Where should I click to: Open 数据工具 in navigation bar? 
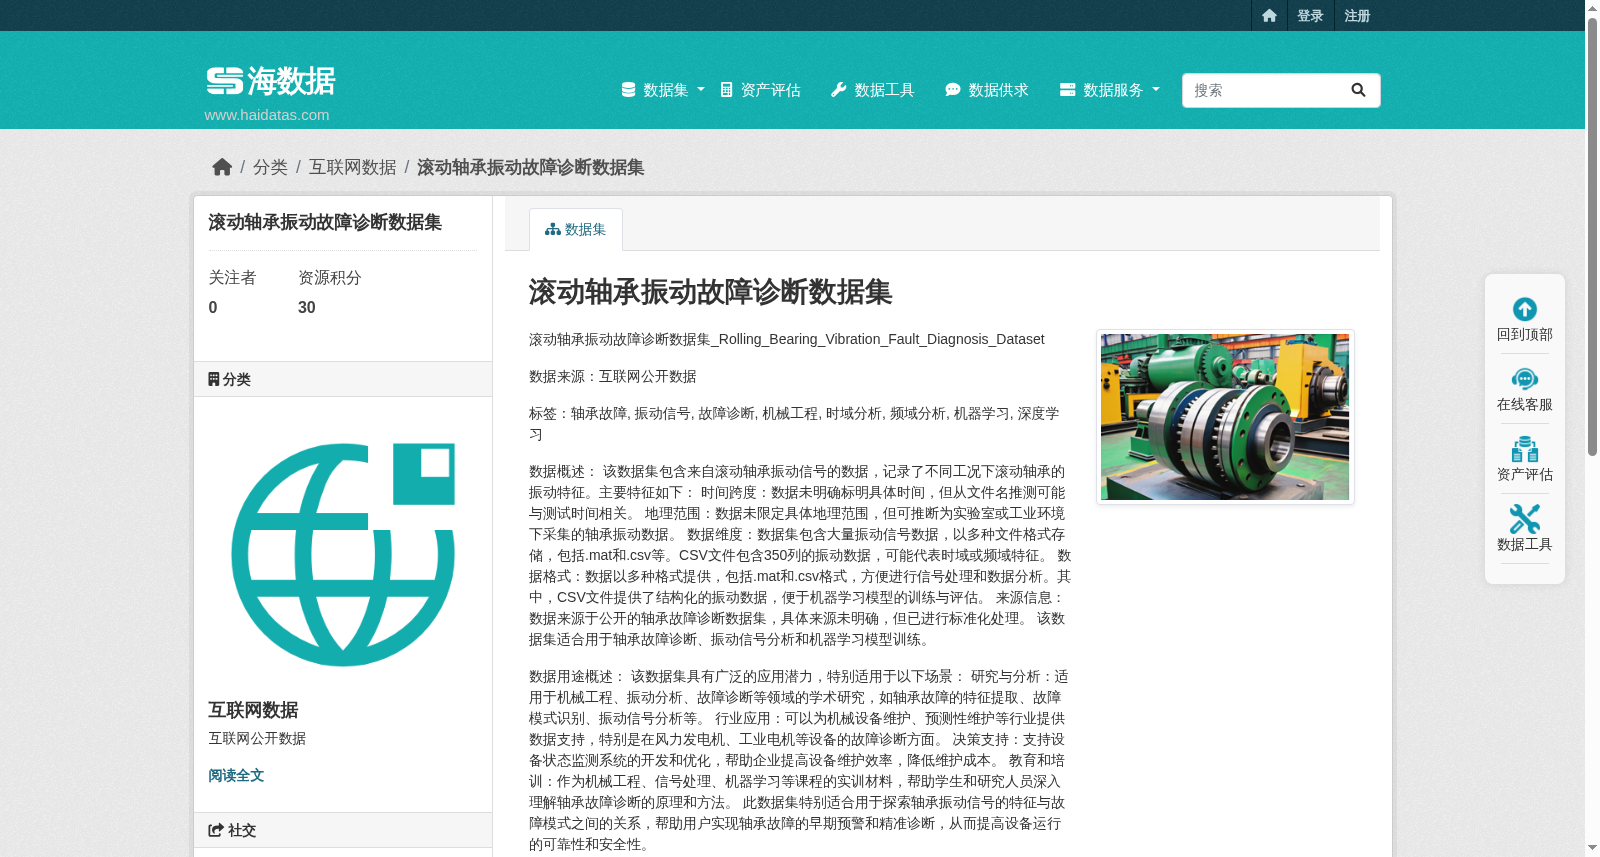[872, 90]
